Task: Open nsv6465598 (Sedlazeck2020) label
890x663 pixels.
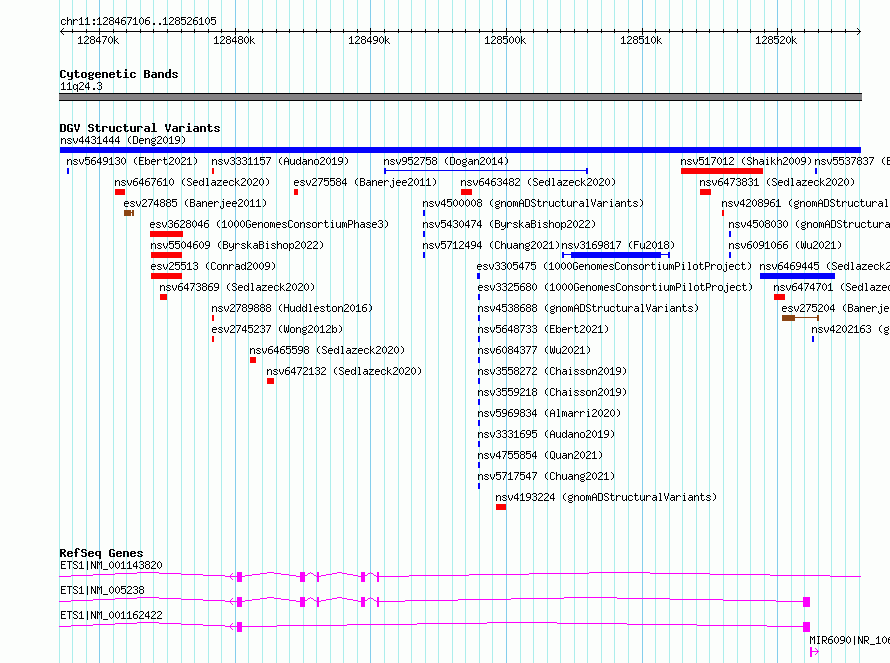Action: [327, 350]
